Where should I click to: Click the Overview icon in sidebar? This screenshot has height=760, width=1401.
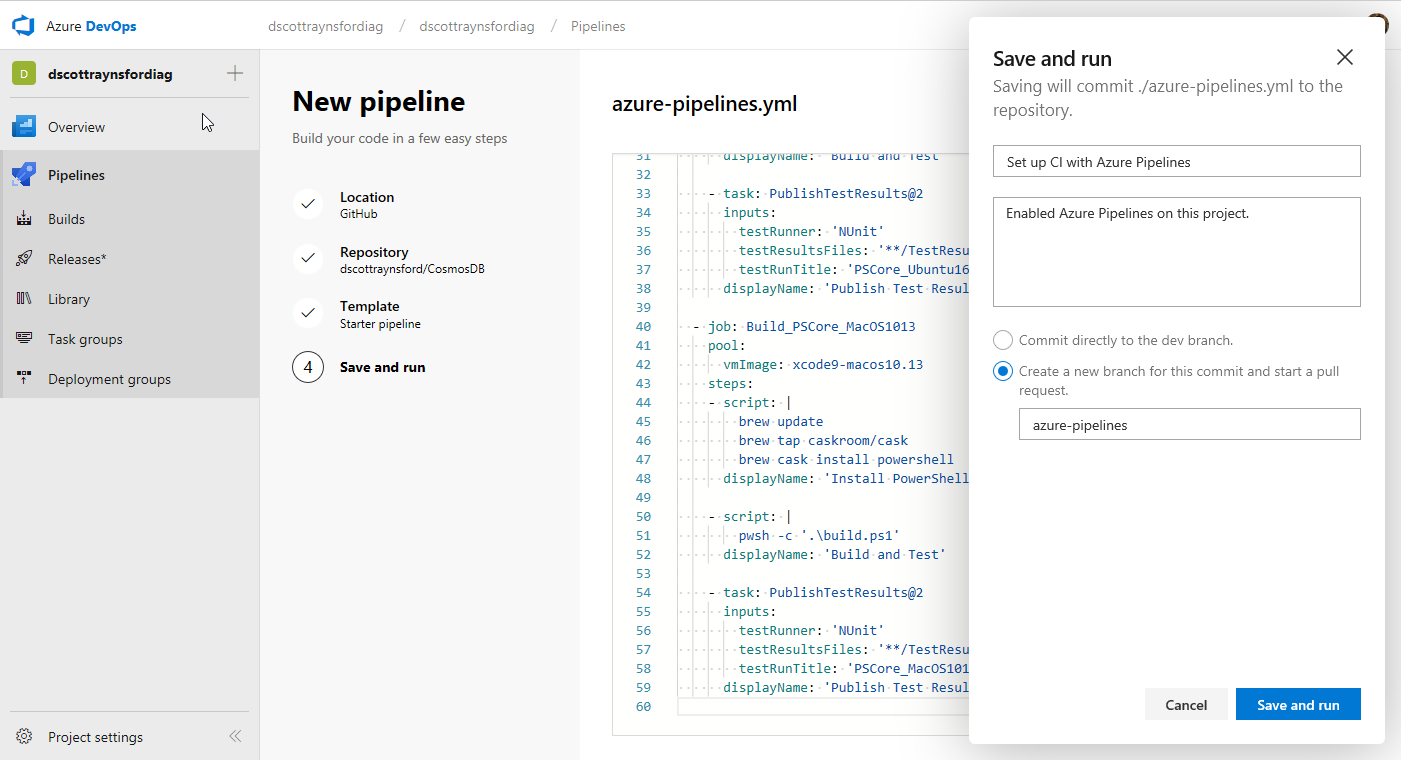[x=24, y=127]
